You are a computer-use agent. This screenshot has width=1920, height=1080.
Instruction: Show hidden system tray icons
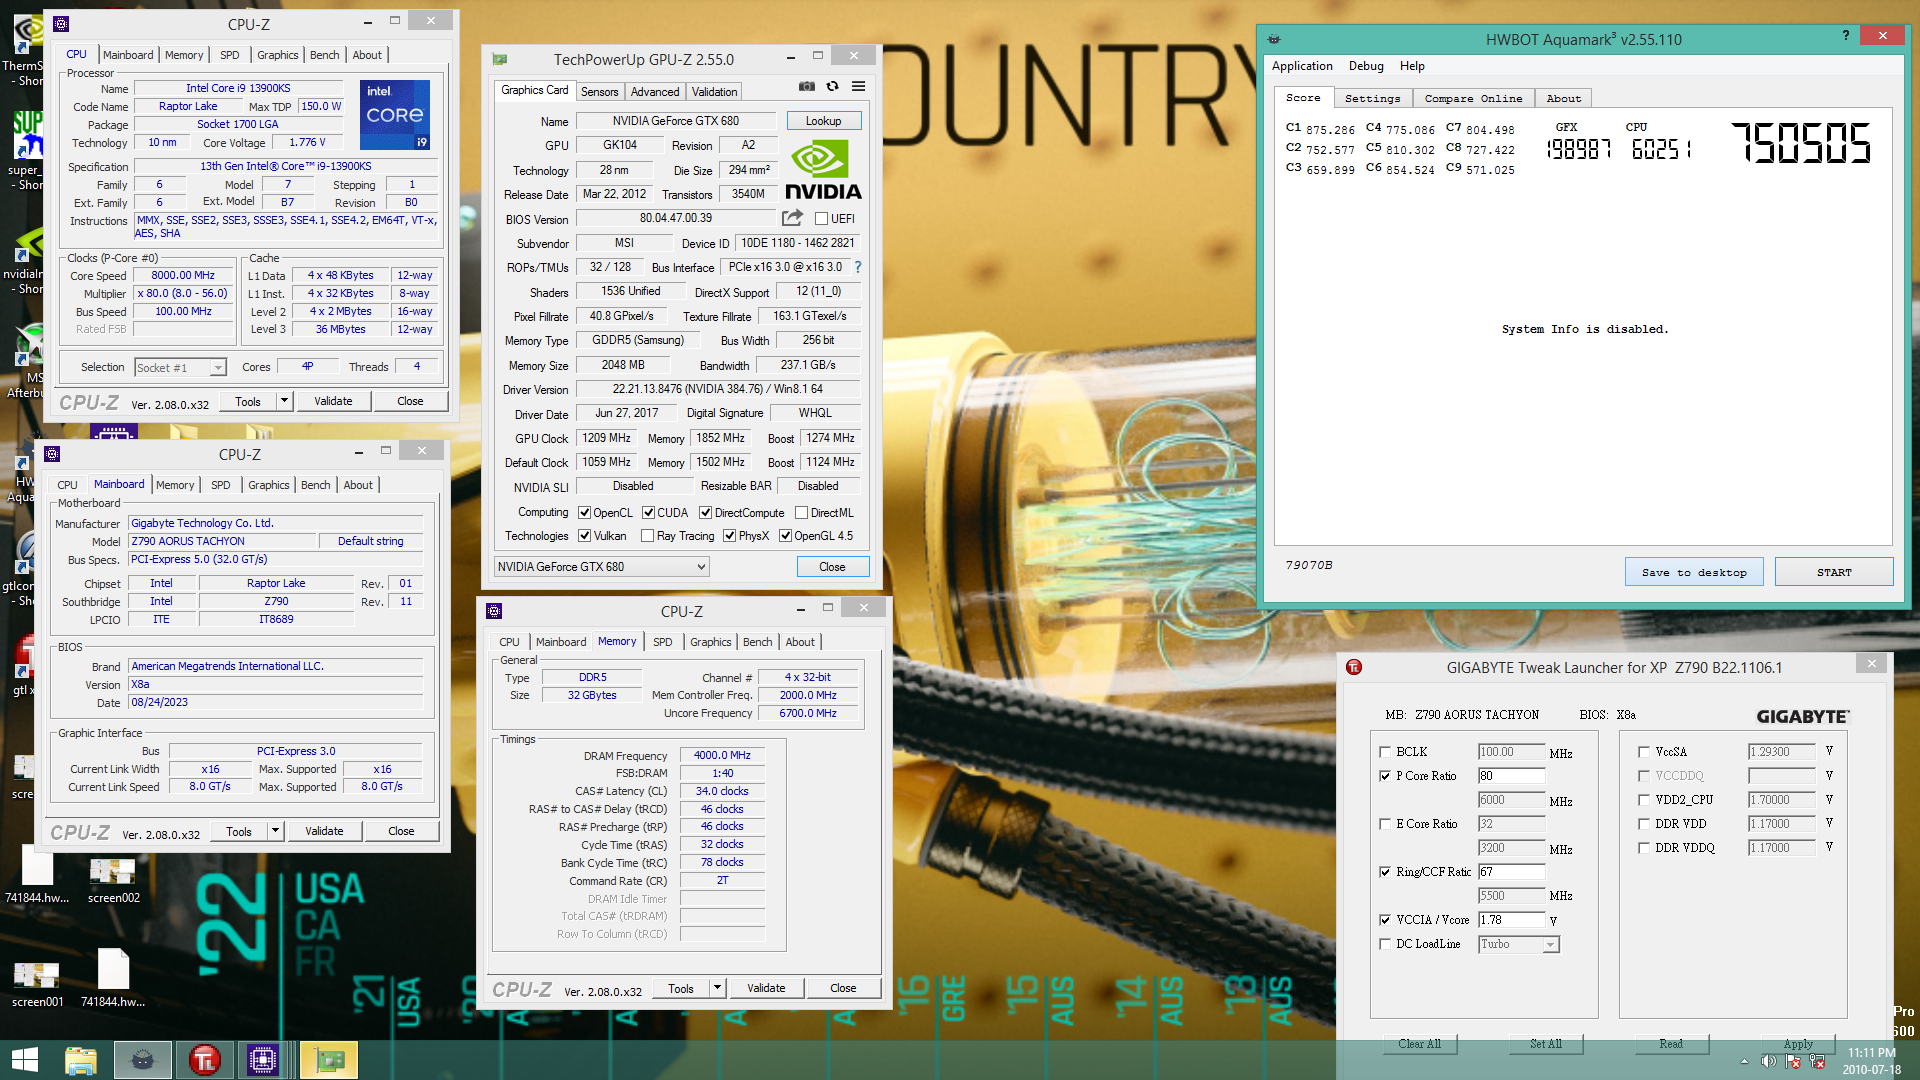1744,1061
